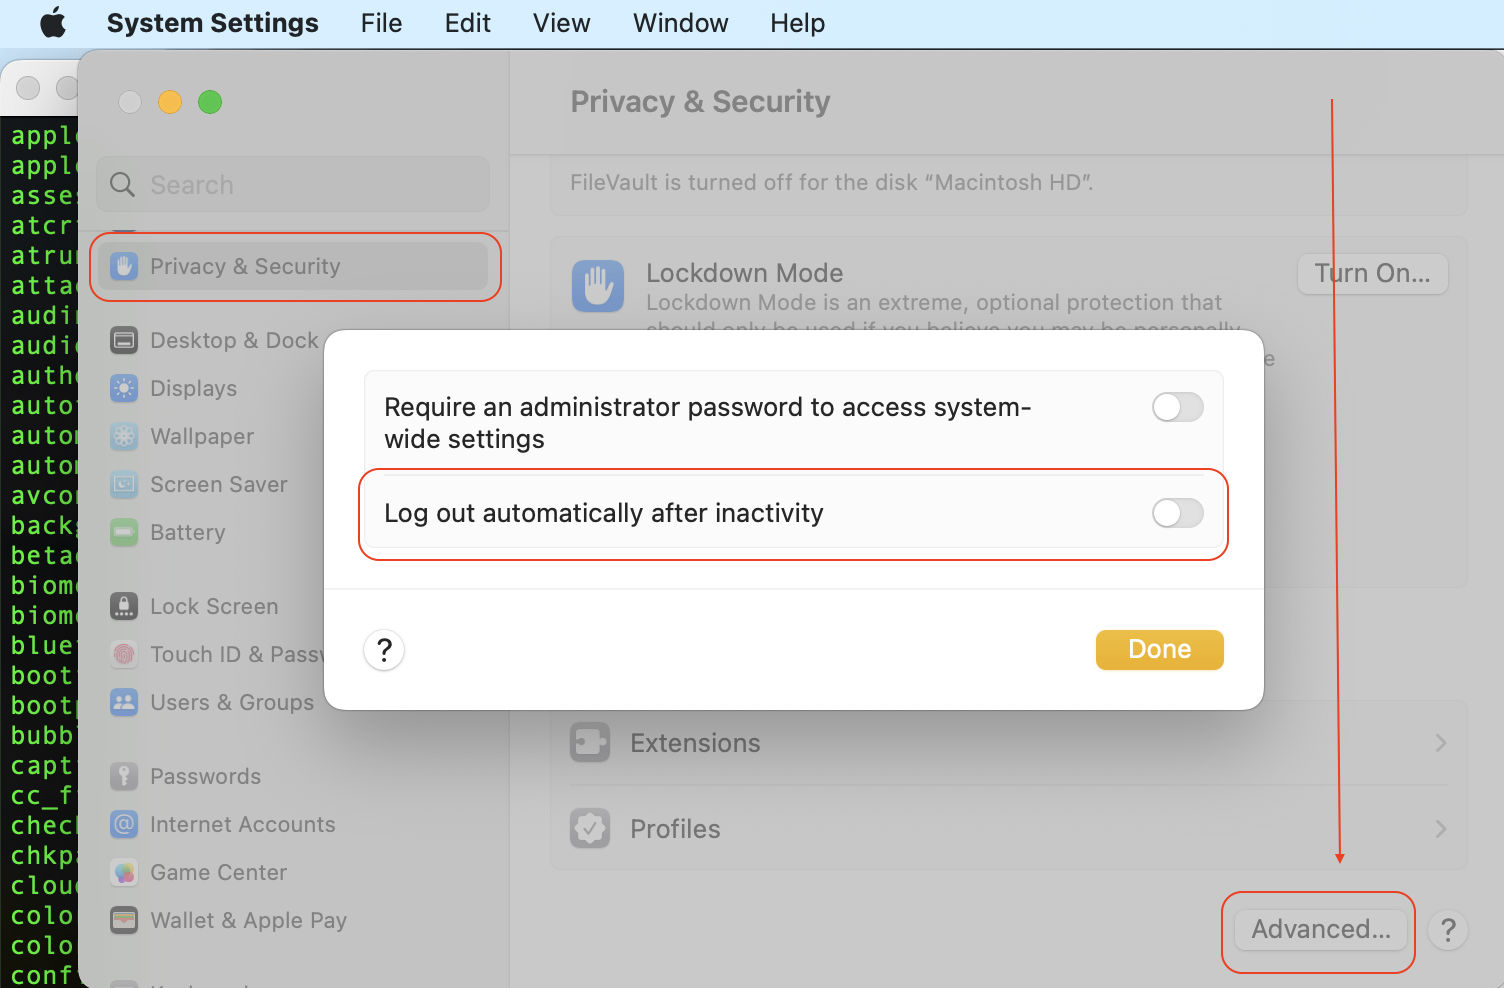Open the View menu

(x=561, y=23)
